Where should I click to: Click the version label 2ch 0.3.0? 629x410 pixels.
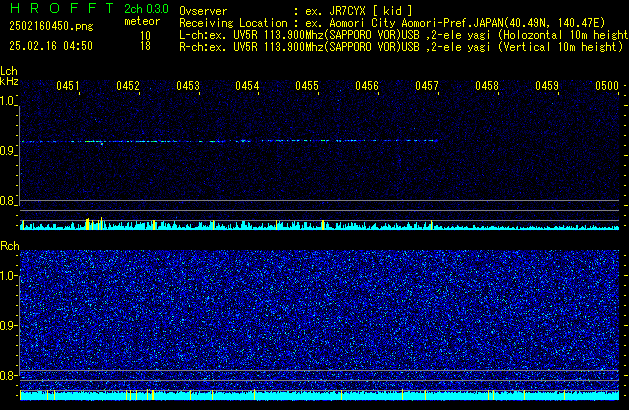pyautogui.click(x=146, y=9)
